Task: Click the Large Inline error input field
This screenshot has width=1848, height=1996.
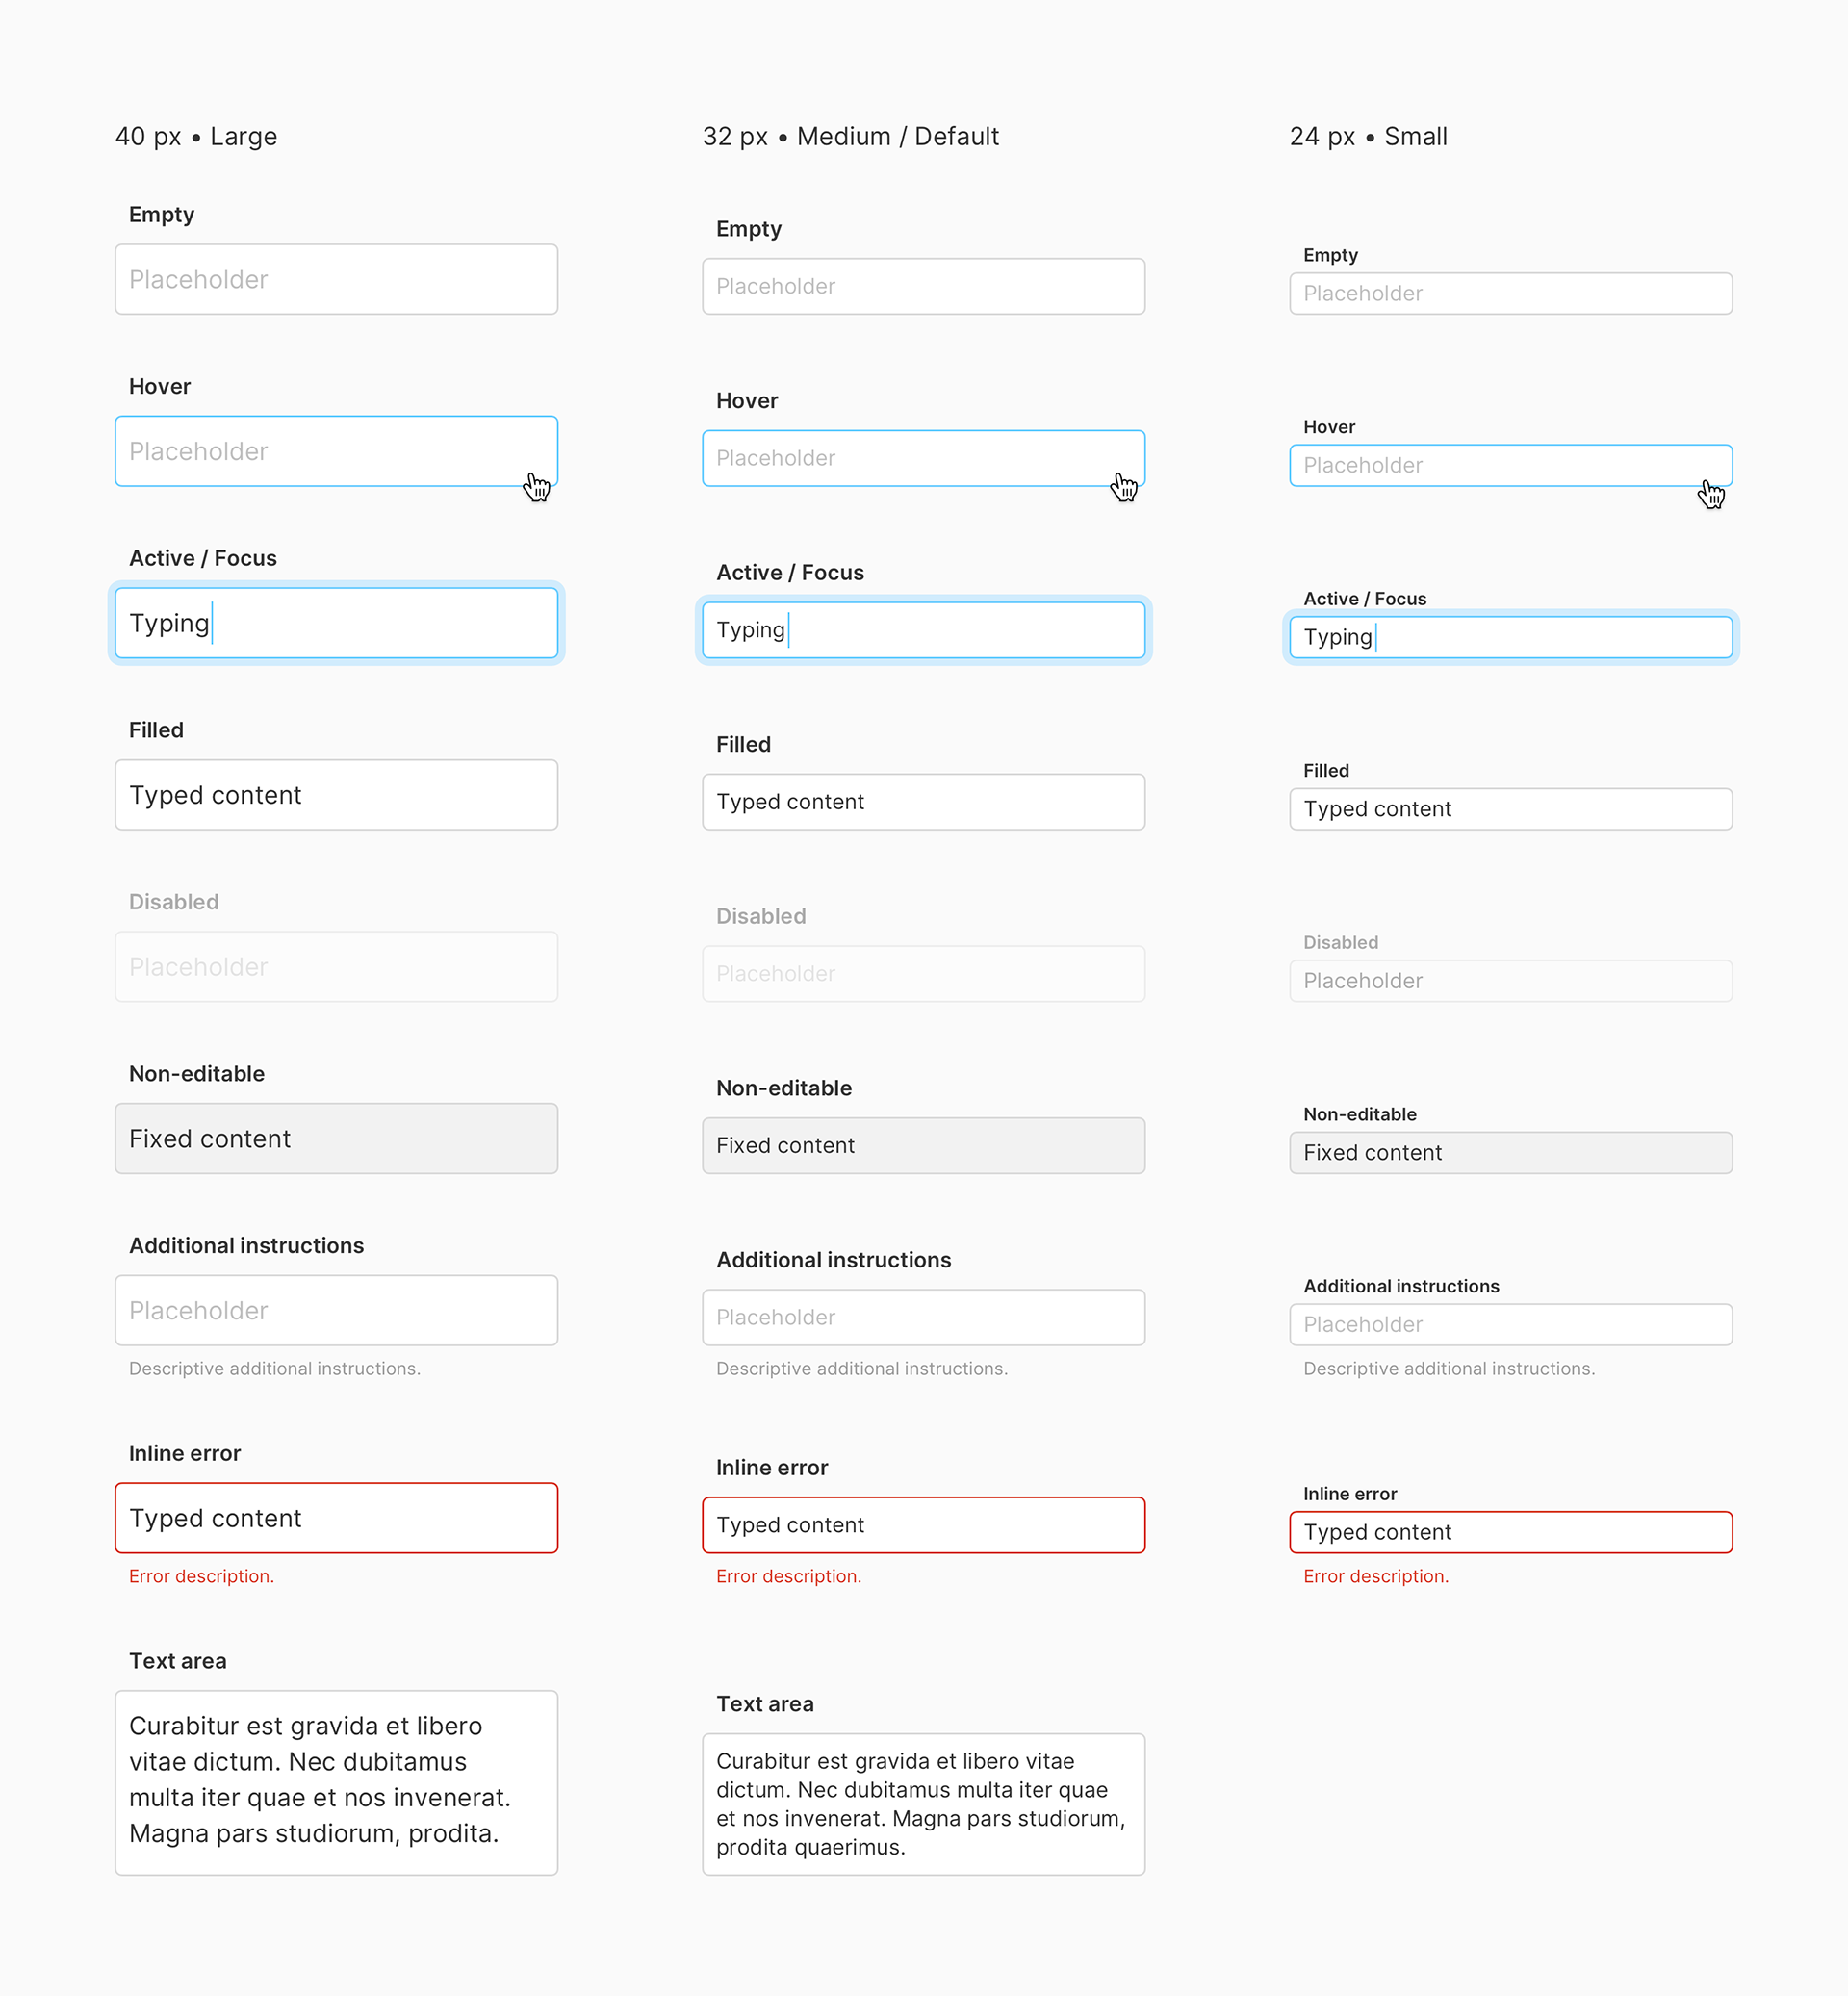Action: [x=336, y=1518]
